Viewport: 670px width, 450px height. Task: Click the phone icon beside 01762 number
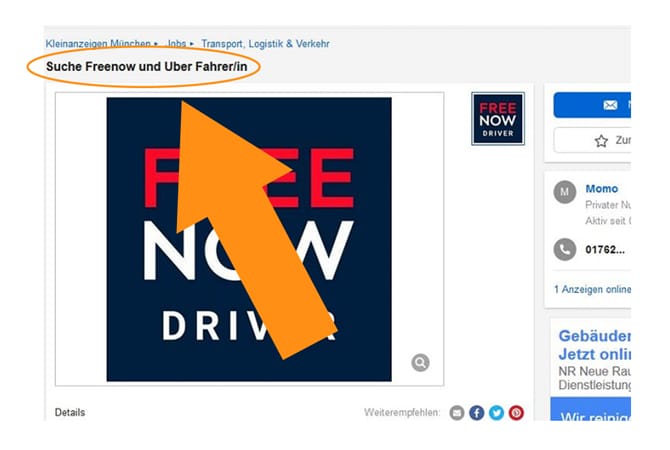pos(564,250)
